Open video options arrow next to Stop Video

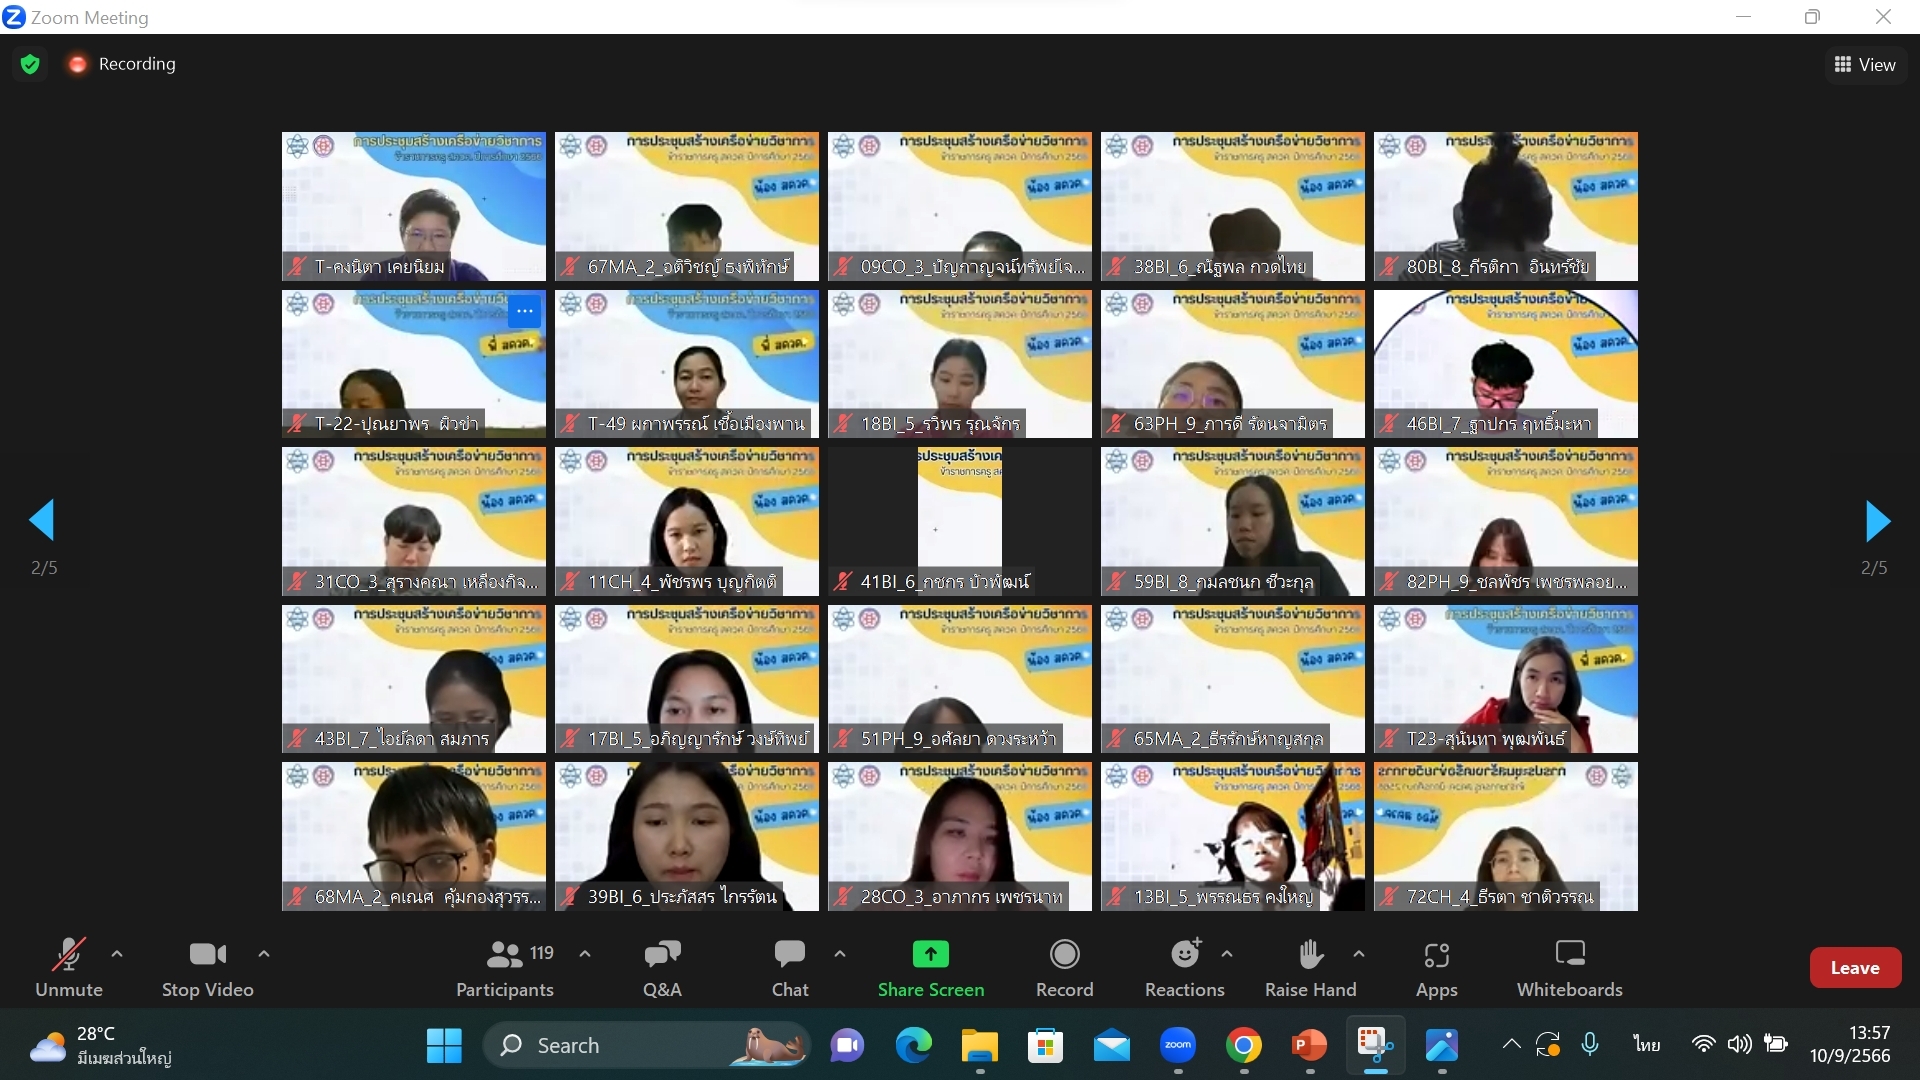point(264,954)
